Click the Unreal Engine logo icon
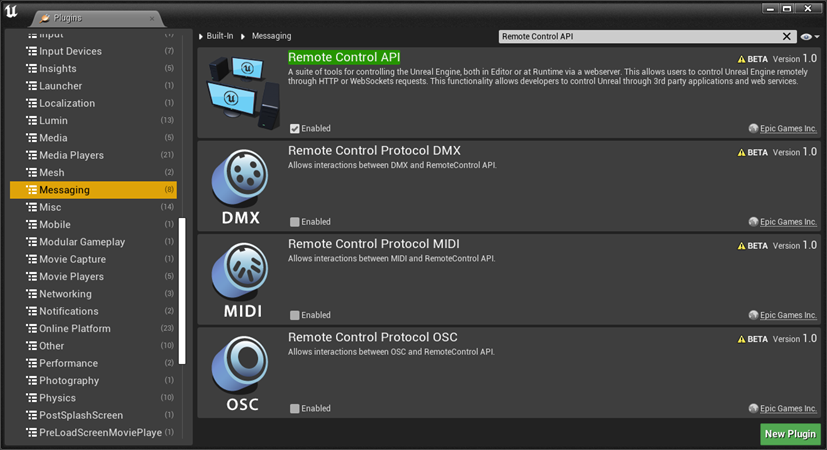827x450 pixels. pyautogui.click(x=11, y=11)
